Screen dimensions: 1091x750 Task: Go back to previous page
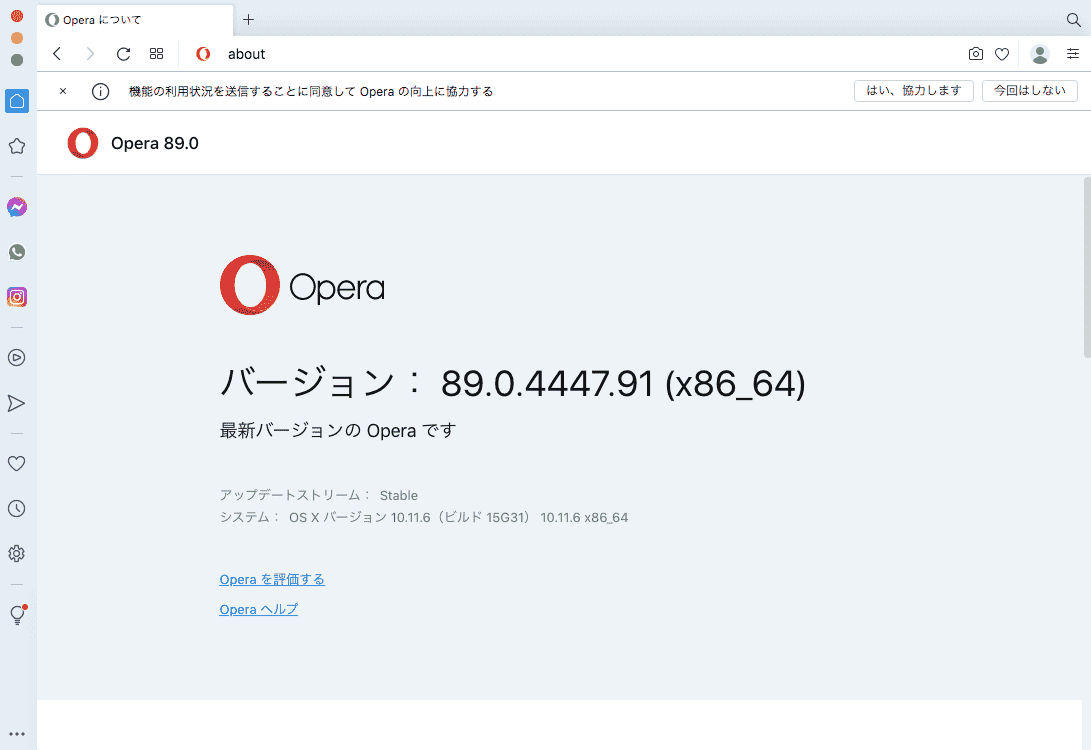click(57, 54)
